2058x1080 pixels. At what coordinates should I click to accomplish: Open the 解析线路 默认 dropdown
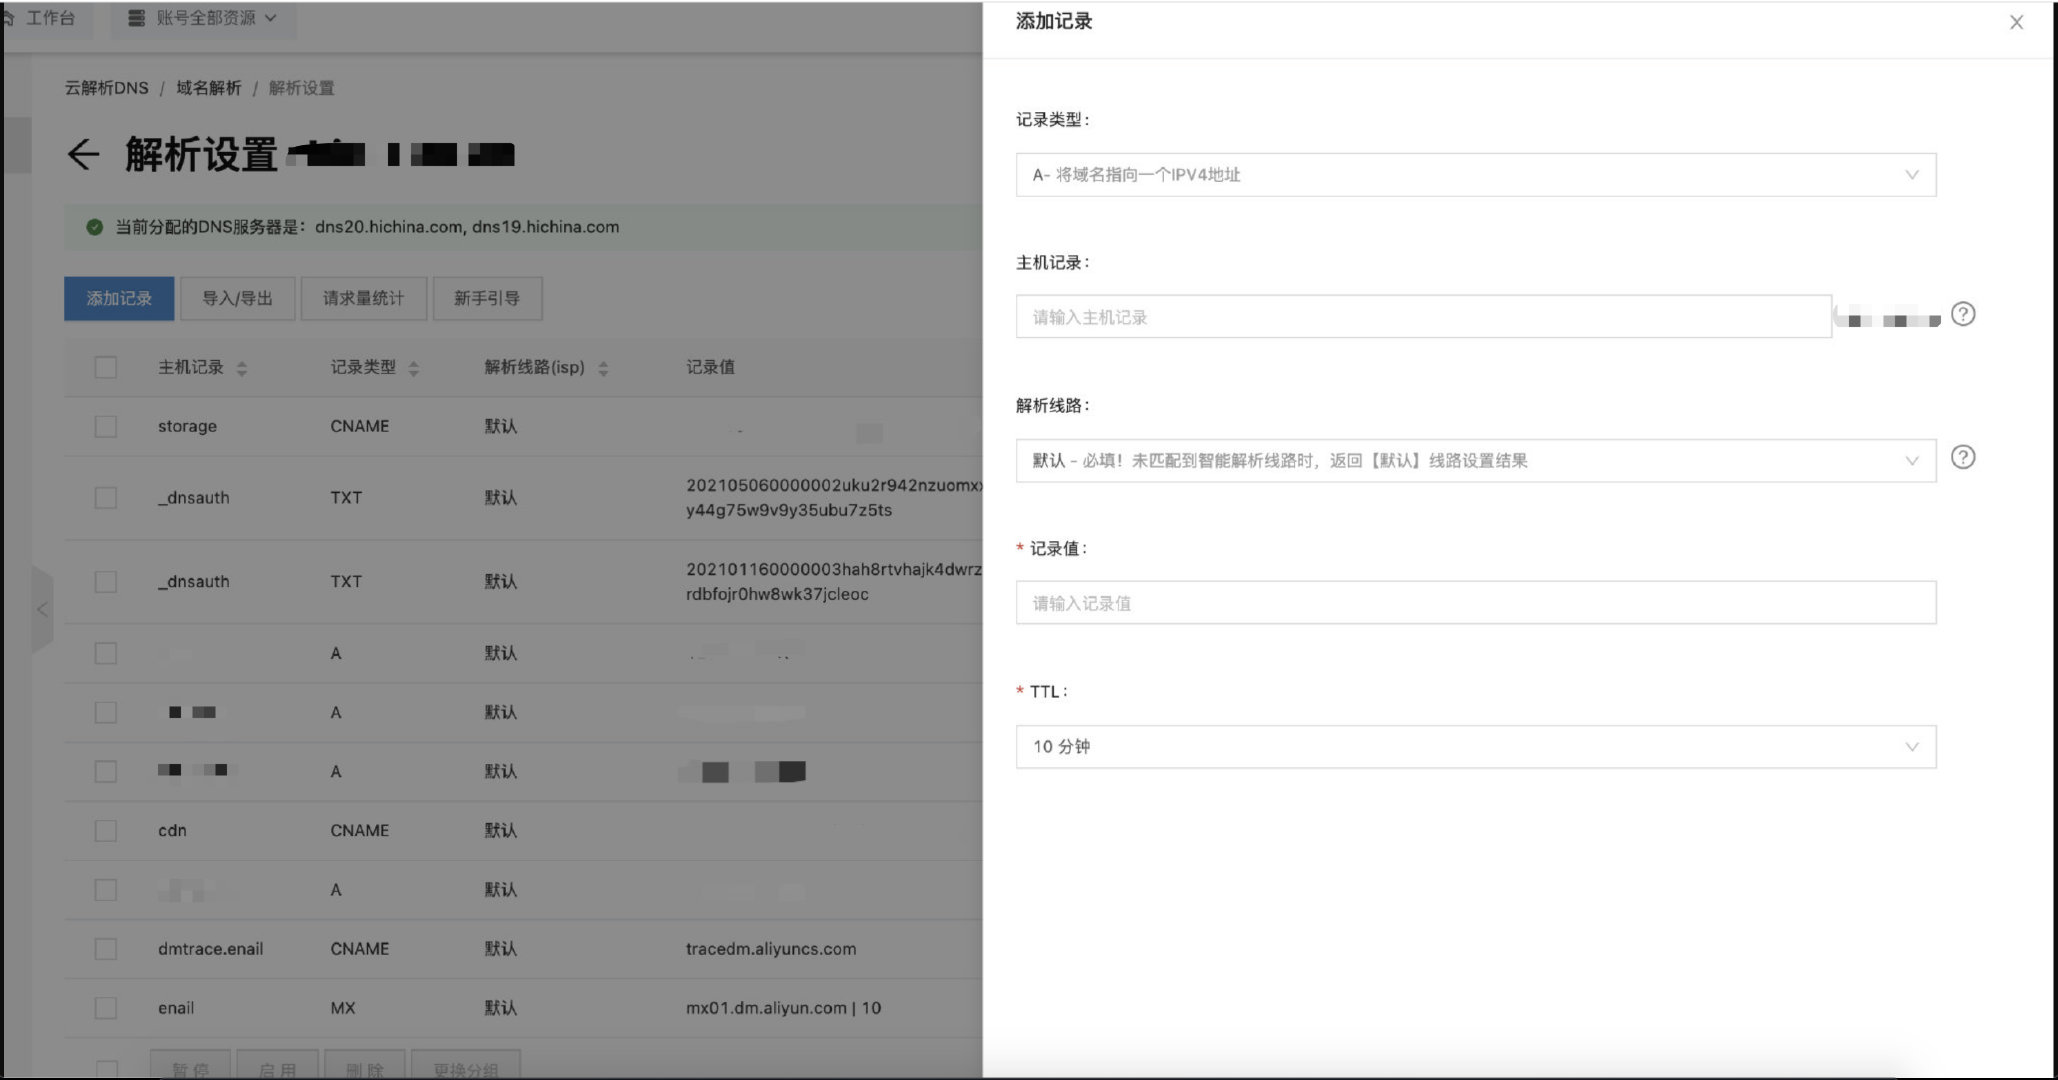coord(1476,461)
